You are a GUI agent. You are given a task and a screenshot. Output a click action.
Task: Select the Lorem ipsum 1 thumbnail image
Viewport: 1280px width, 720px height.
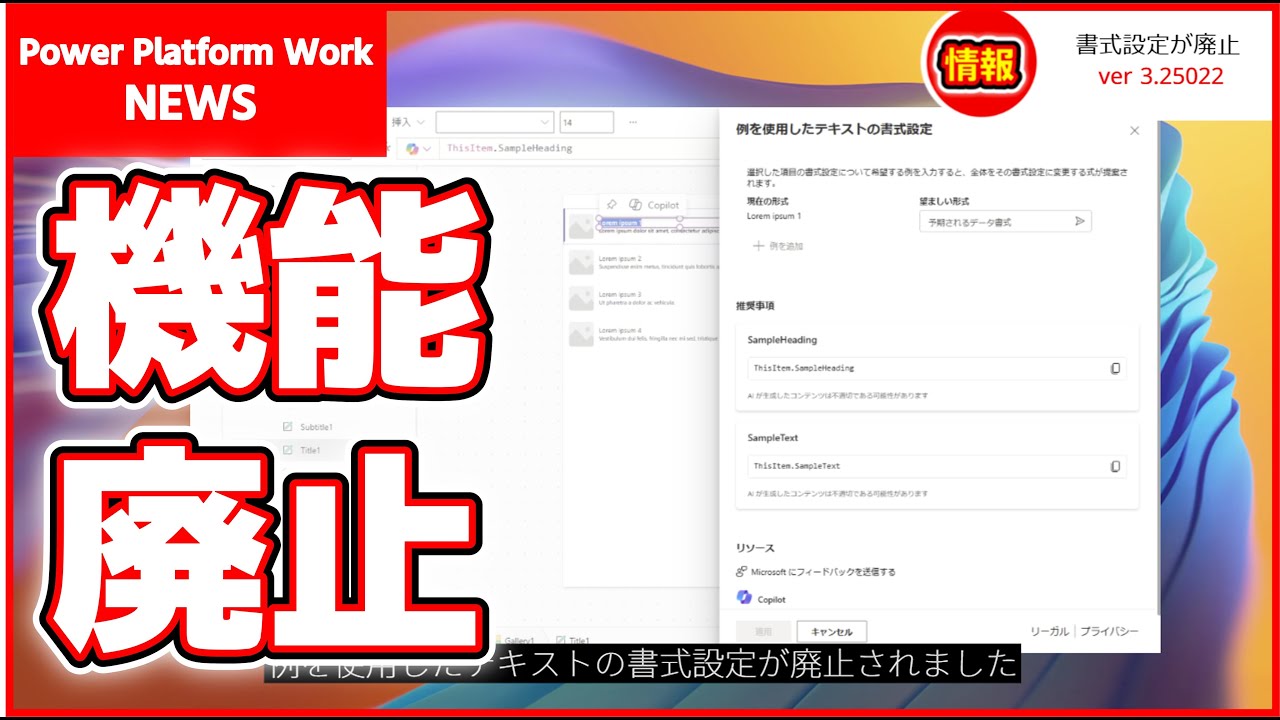pyautogui.click(x=581, y=227)
